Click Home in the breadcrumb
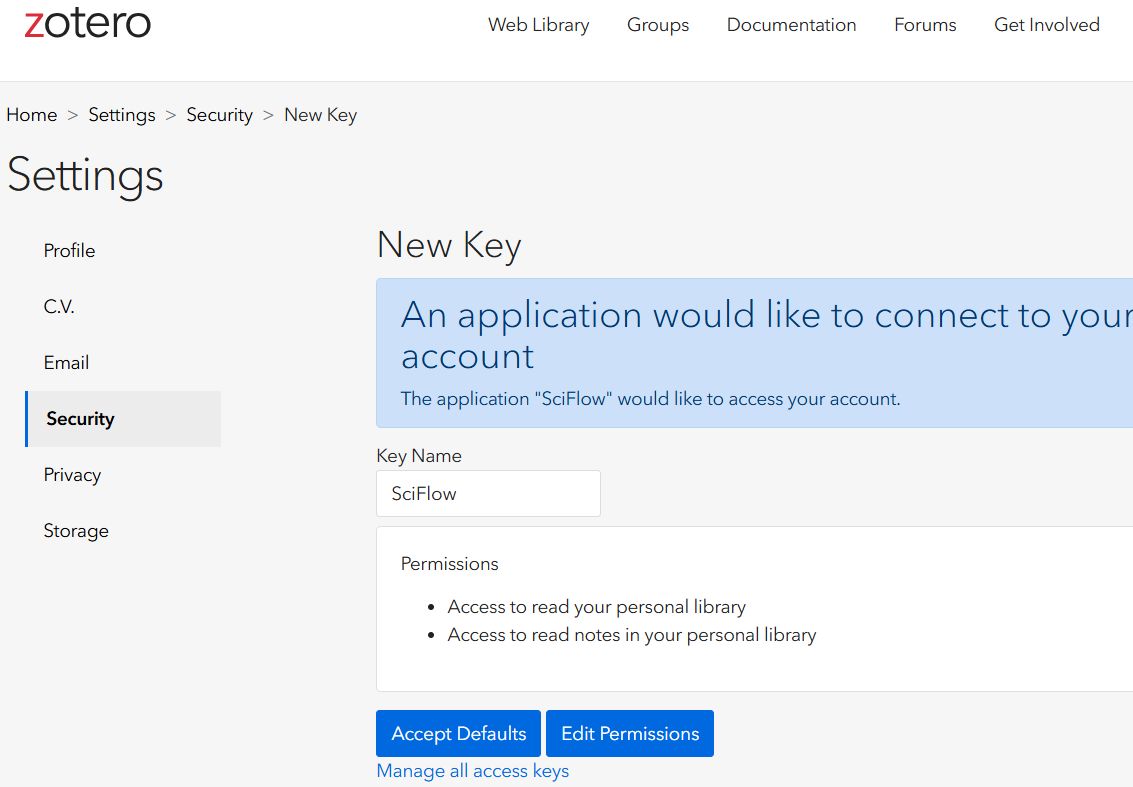Screen dimensions: 1133x787 [x=32, y=115]
